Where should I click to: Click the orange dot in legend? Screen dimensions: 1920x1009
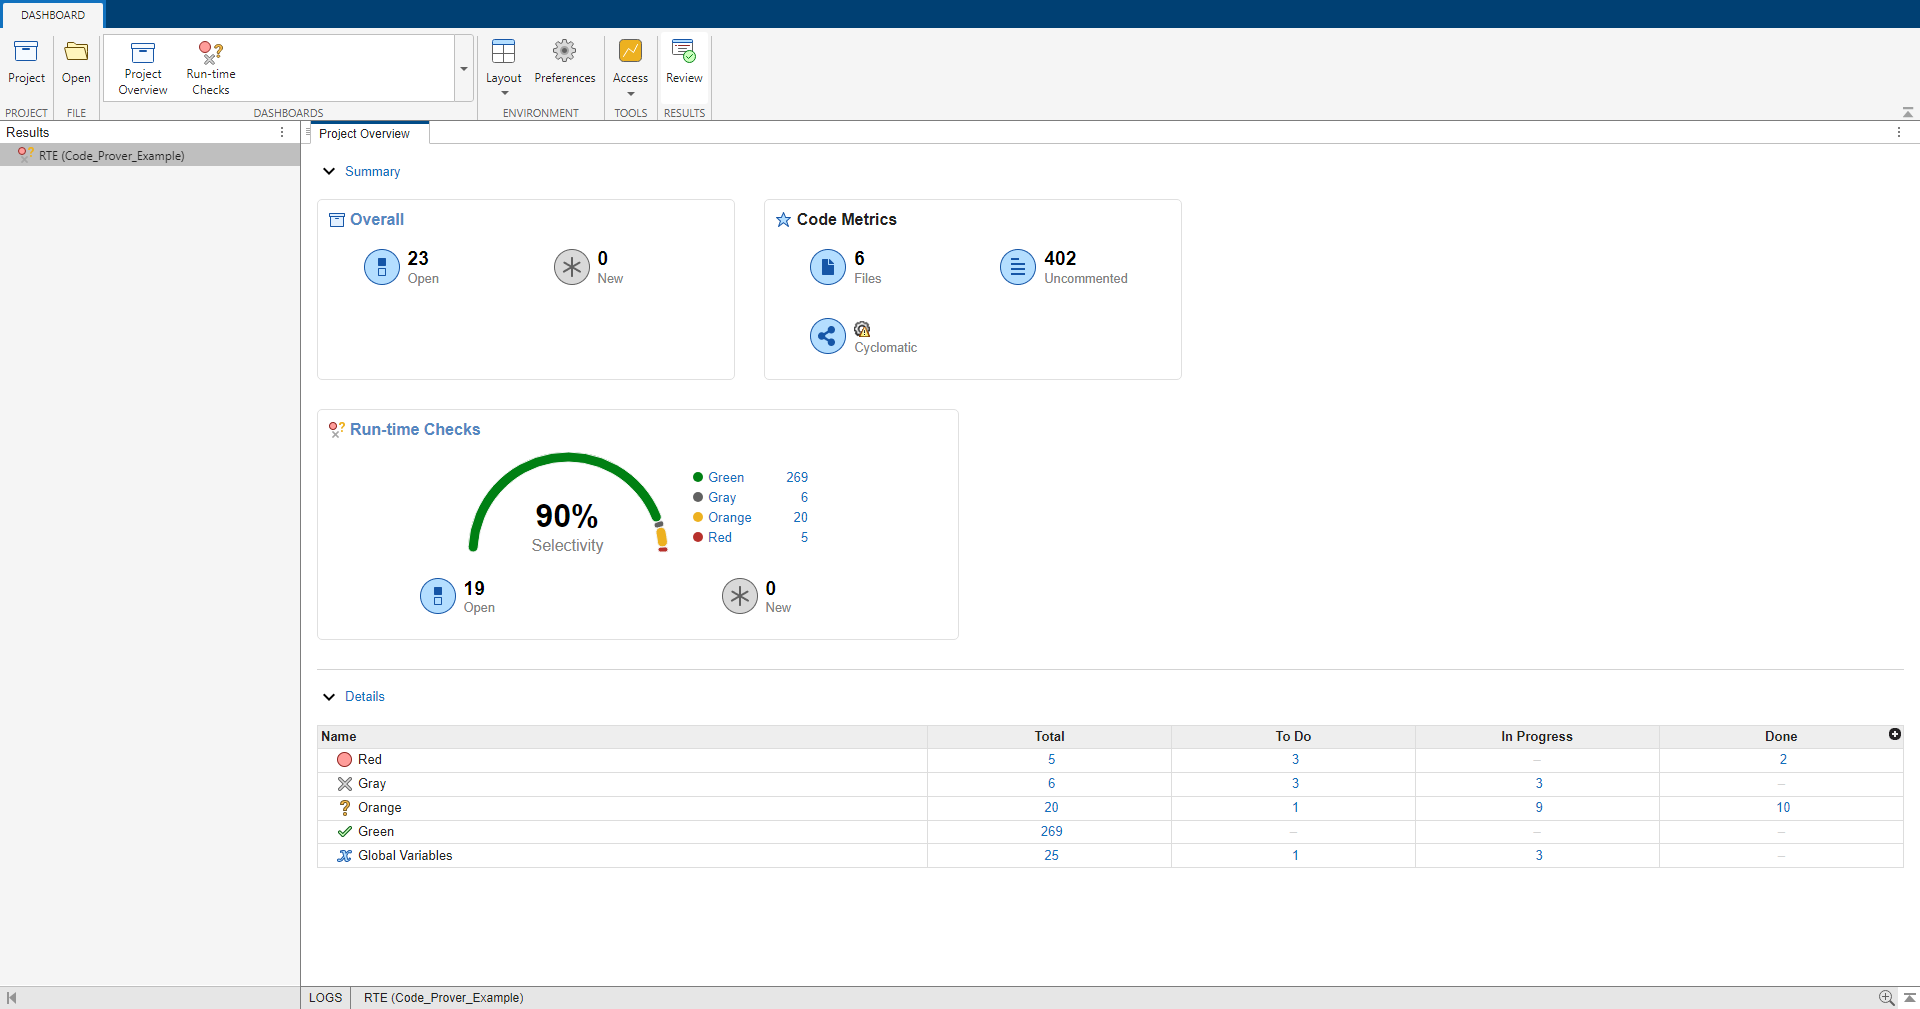pos(698,517)
